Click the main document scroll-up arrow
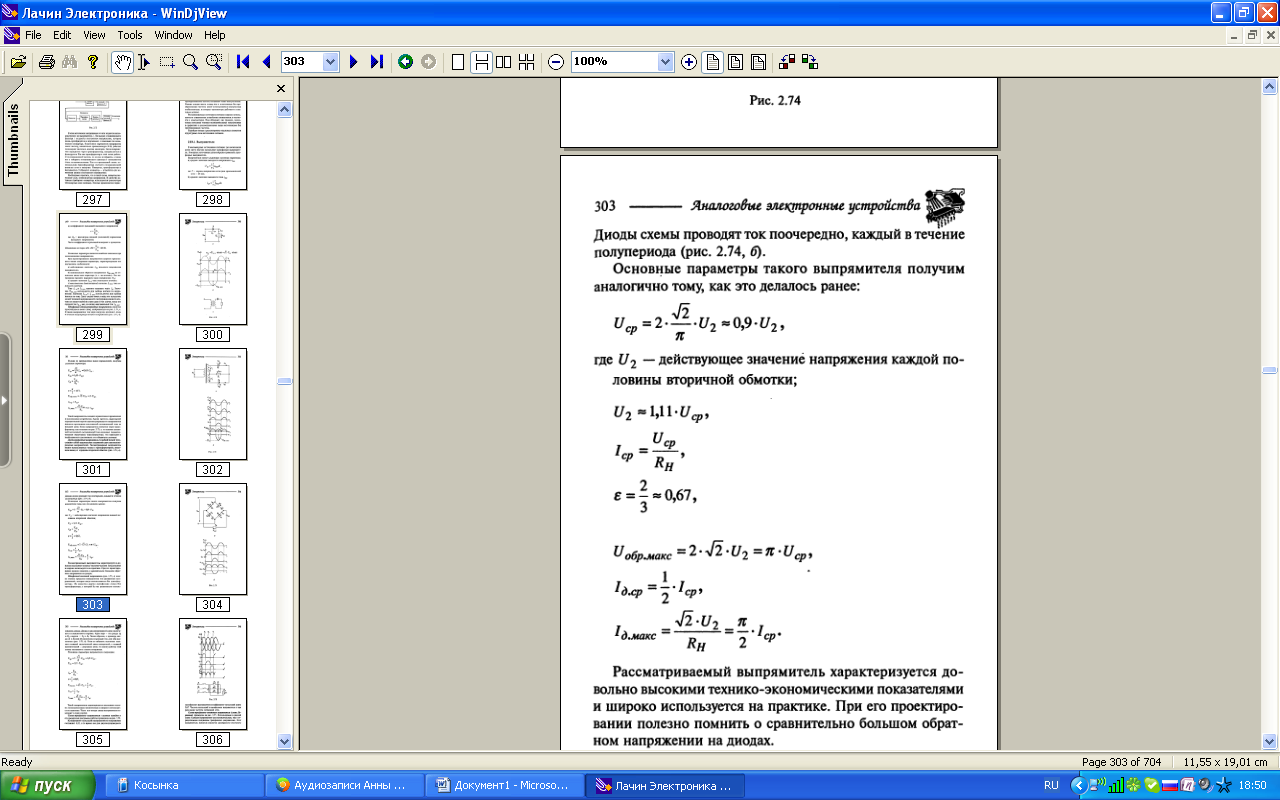This screenshot has width=1280, height=800. coord(1270,88)
